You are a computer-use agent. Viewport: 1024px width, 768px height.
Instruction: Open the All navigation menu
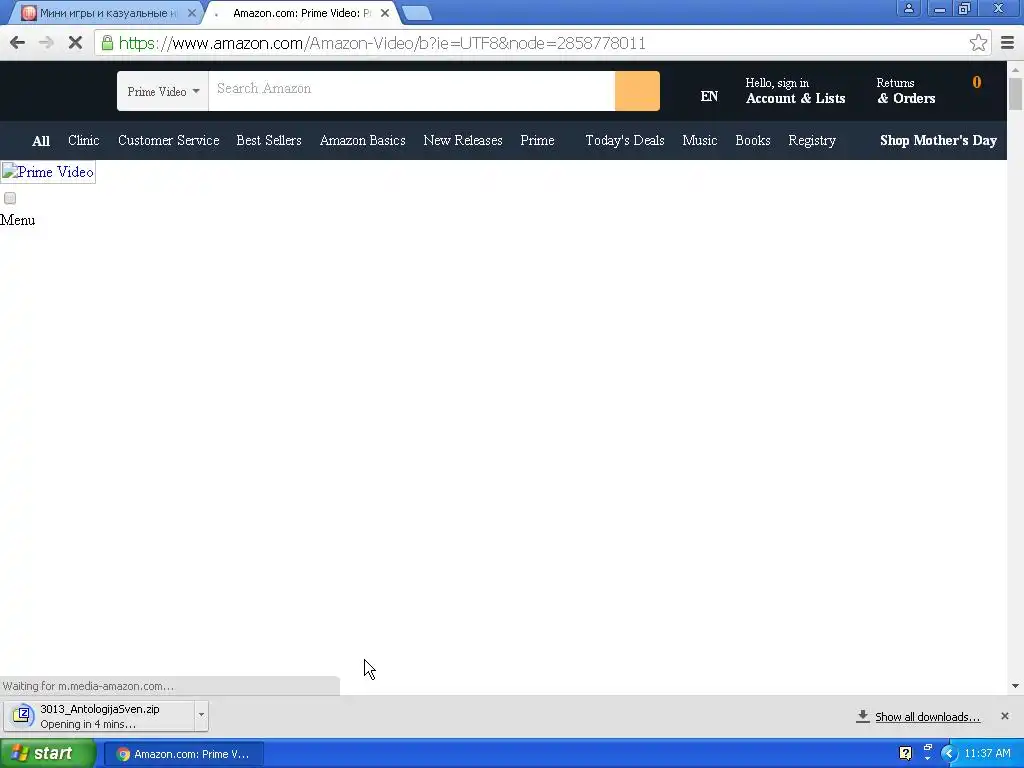[41, 140]
